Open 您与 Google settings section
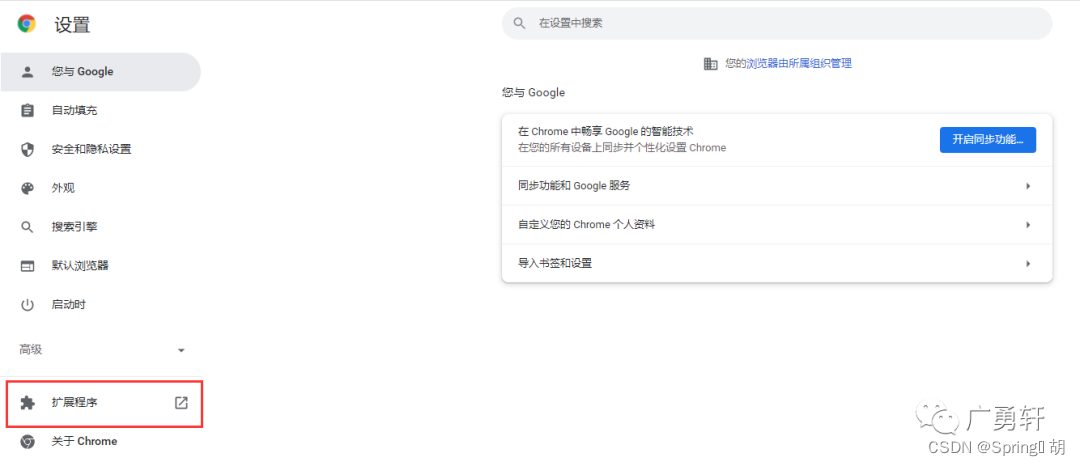 tap(101, 72)
